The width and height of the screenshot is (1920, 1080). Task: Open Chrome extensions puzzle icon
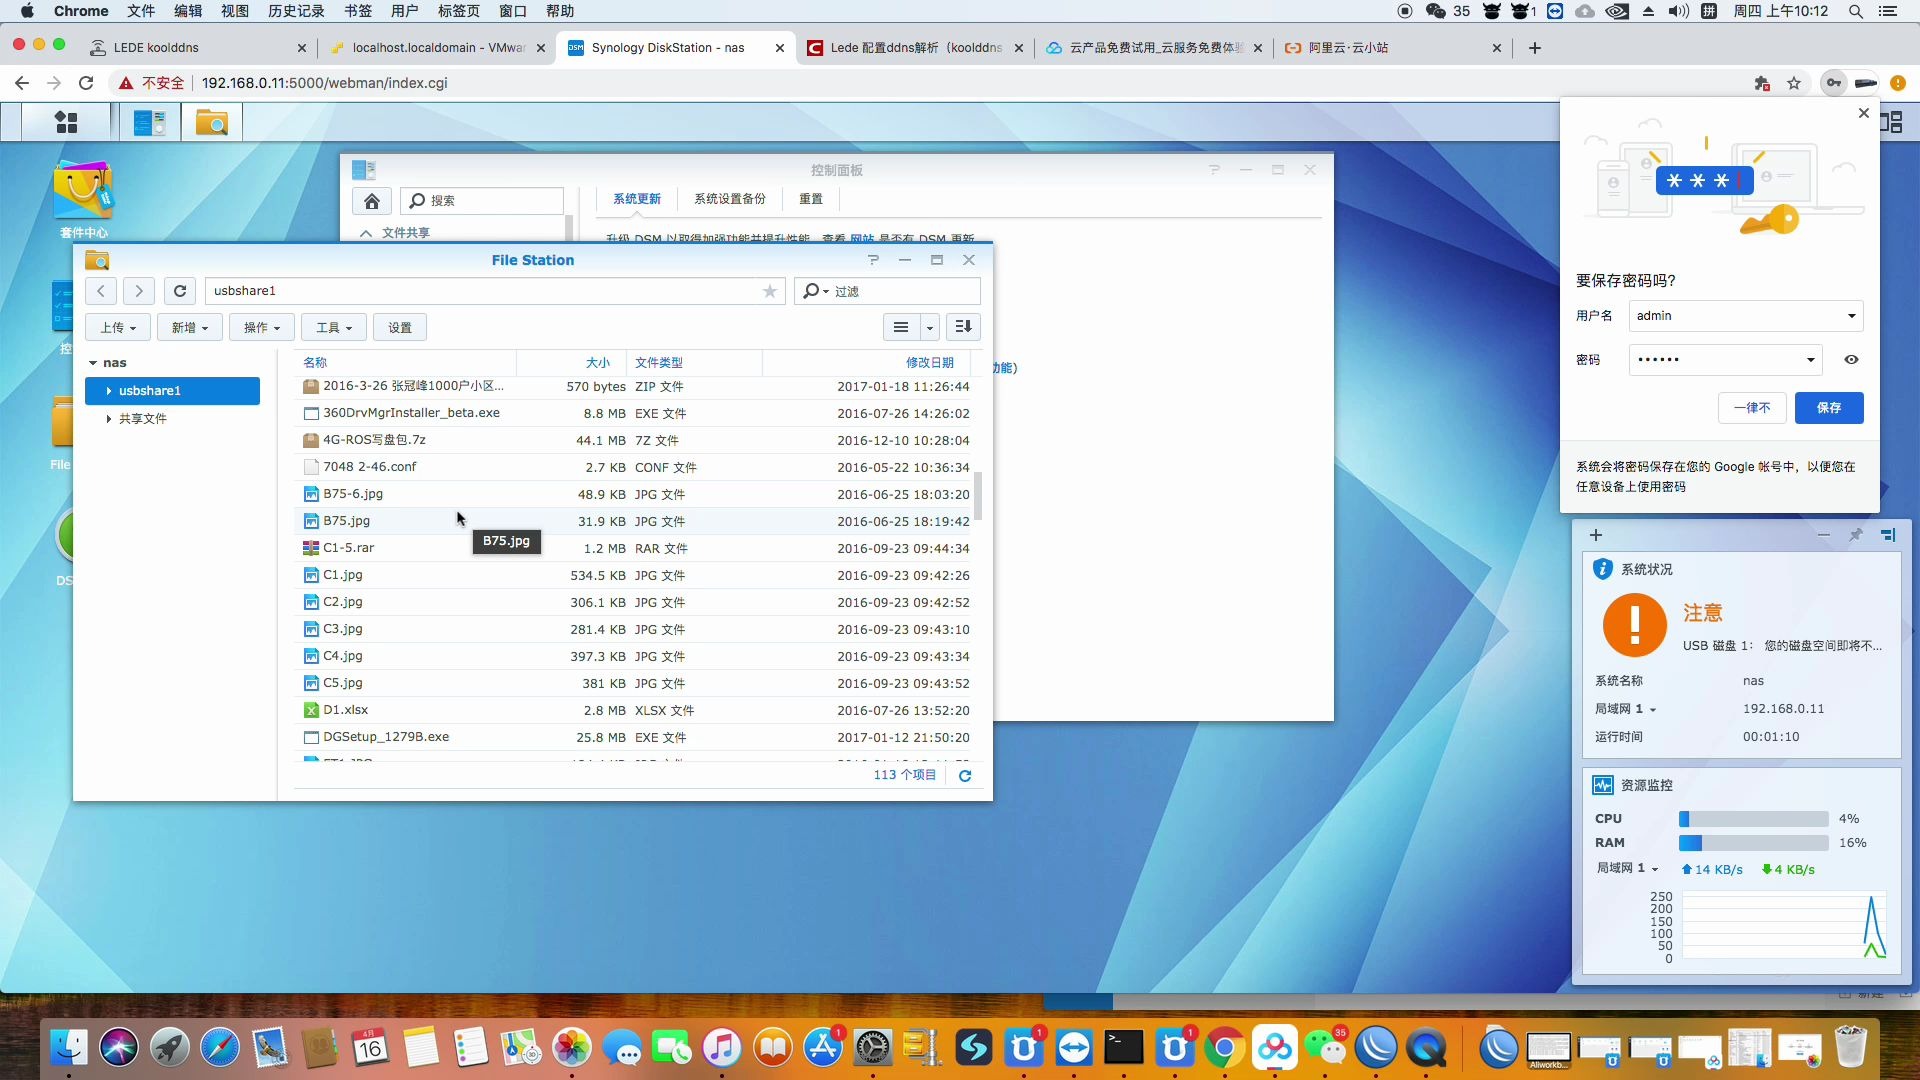click(x=1762, y=83)
